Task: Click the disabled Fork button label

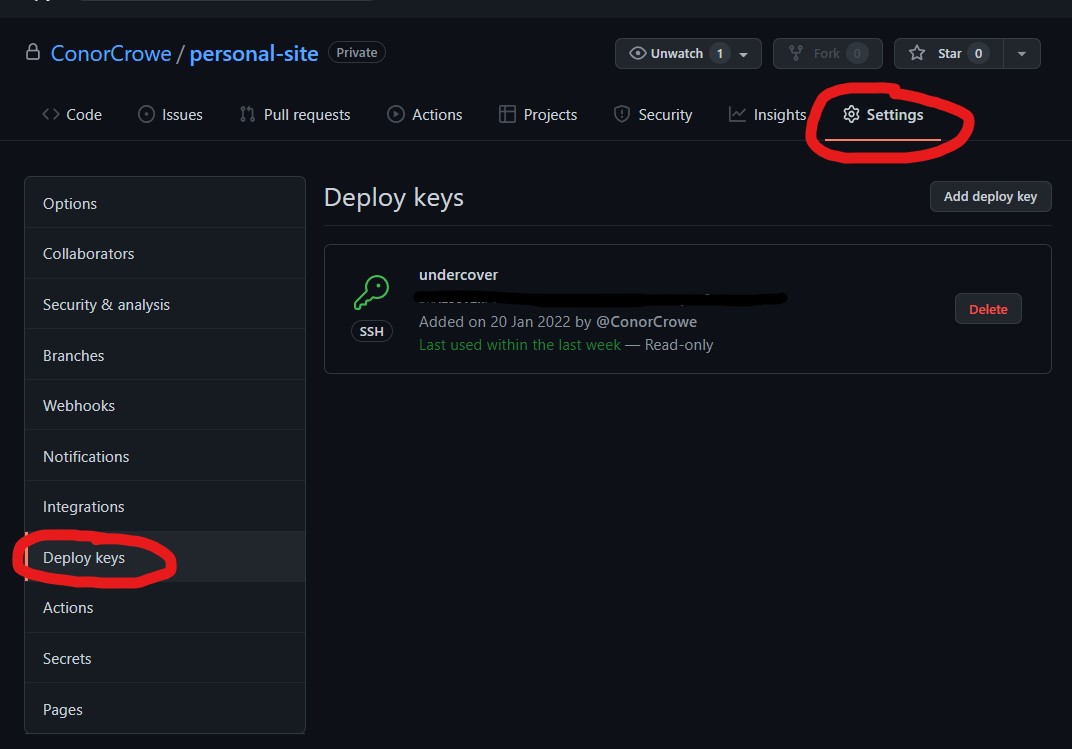Action: (826, 53)
